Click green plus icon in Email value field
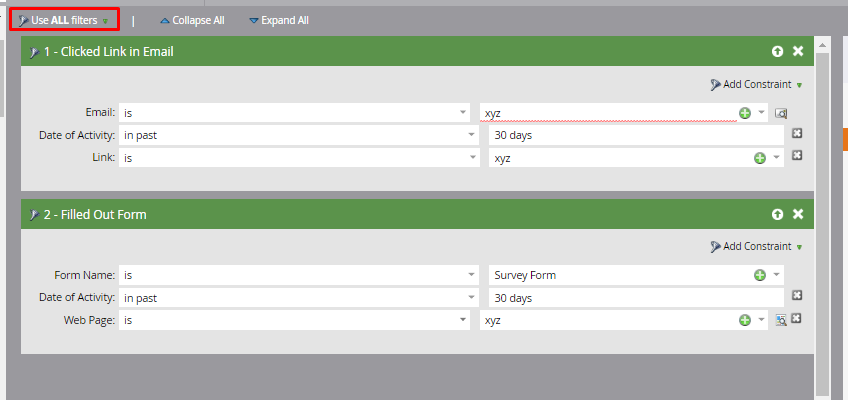The image size is (848, 400). (x=744, y=113)
